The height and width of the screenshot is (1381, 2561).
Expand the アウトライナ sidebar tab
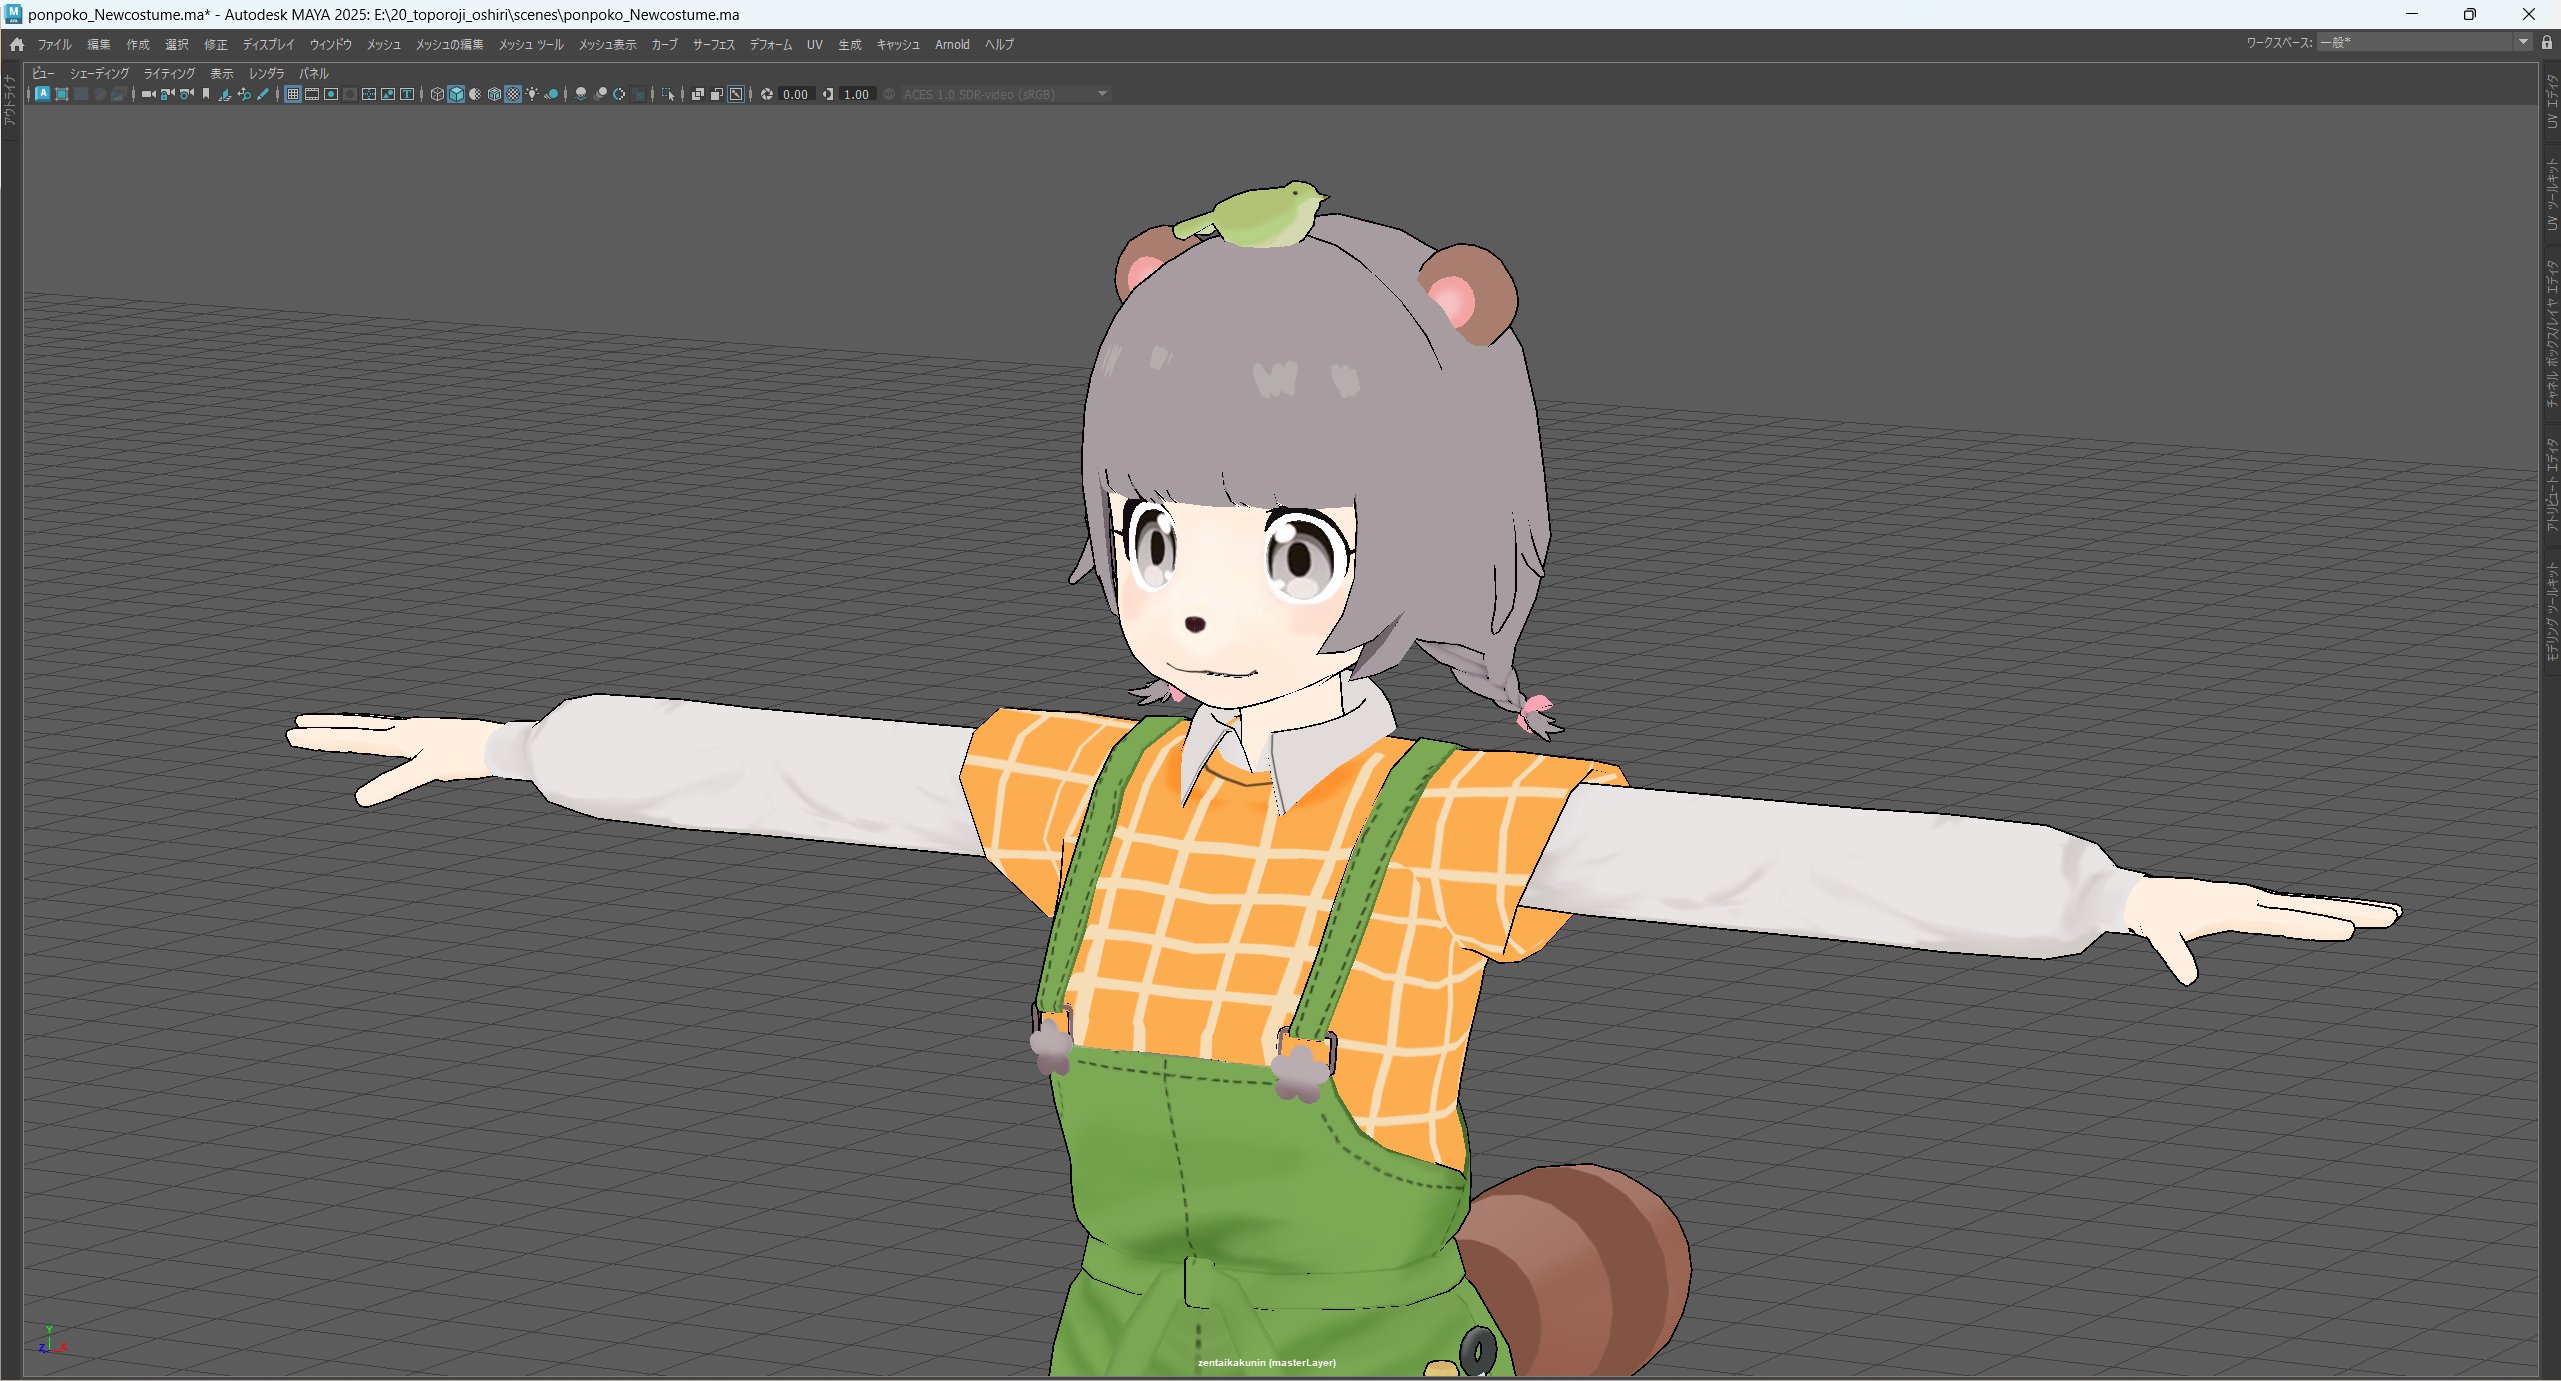[9, 100]
